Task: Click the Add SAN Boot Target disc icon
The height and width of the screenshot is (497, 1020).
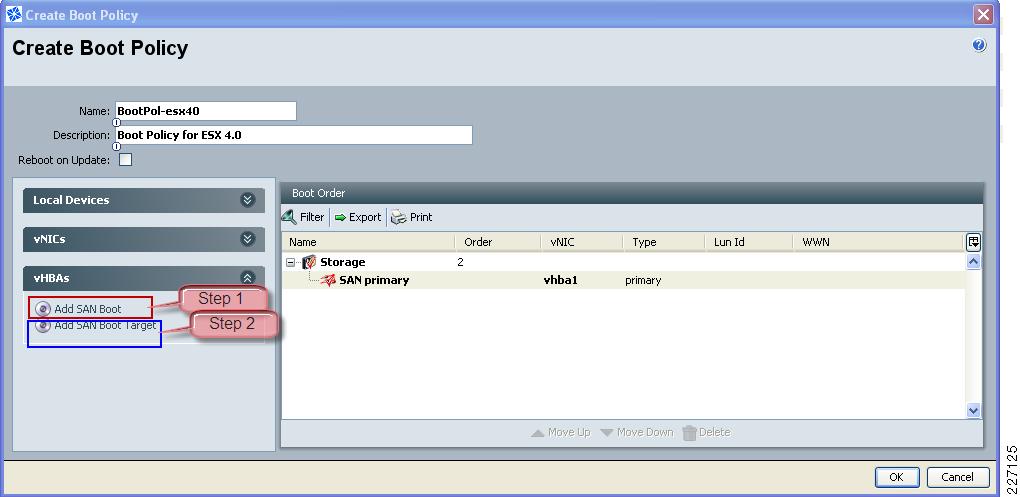Action: point(43,325)
